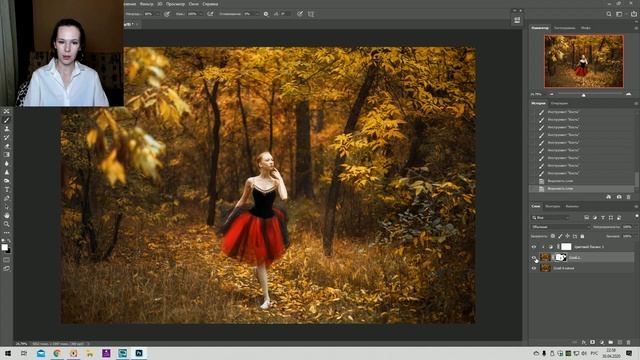Link layers icon at Layers bottom
The image size is (640, 360).
[x=575, y=342]
